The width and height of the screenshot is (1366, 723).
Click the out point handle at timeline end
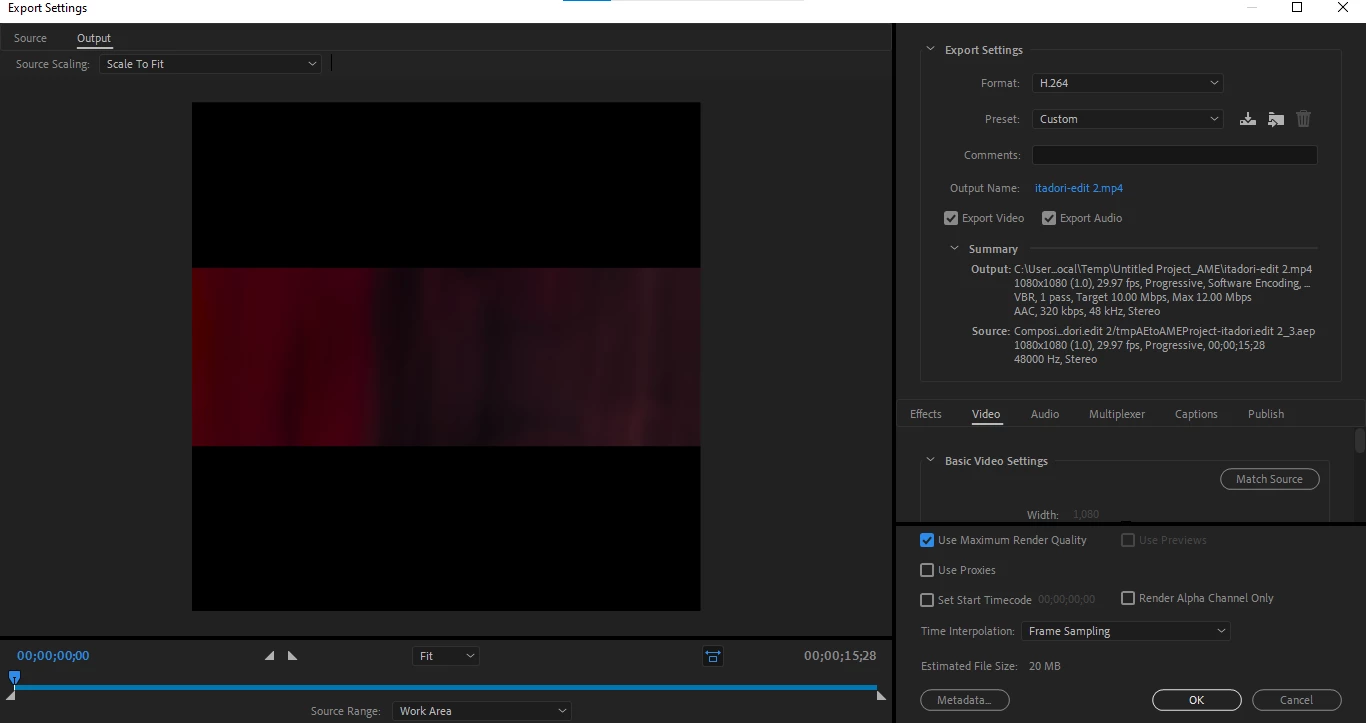881,695
